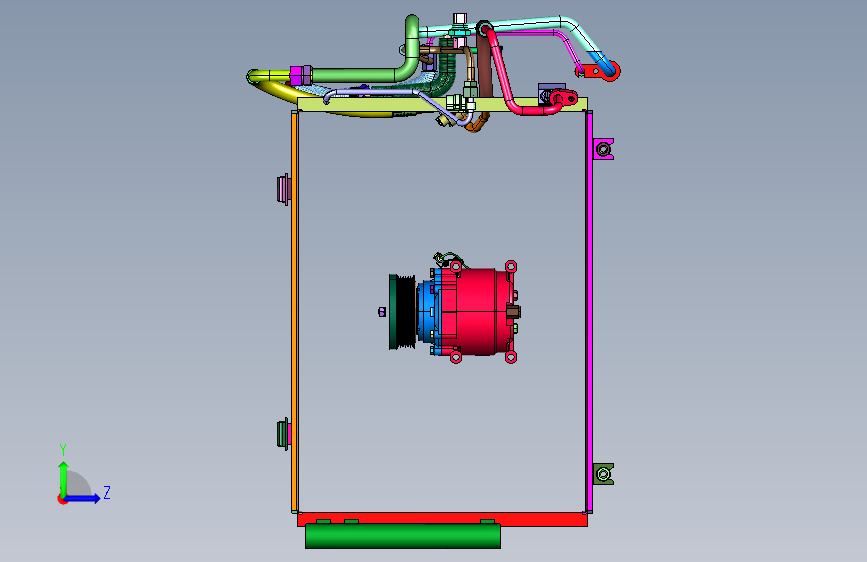The image size is (867, 562).
Task: Click the 'Y' axis label
Action: pyautogui.click(x=63, y=449)
